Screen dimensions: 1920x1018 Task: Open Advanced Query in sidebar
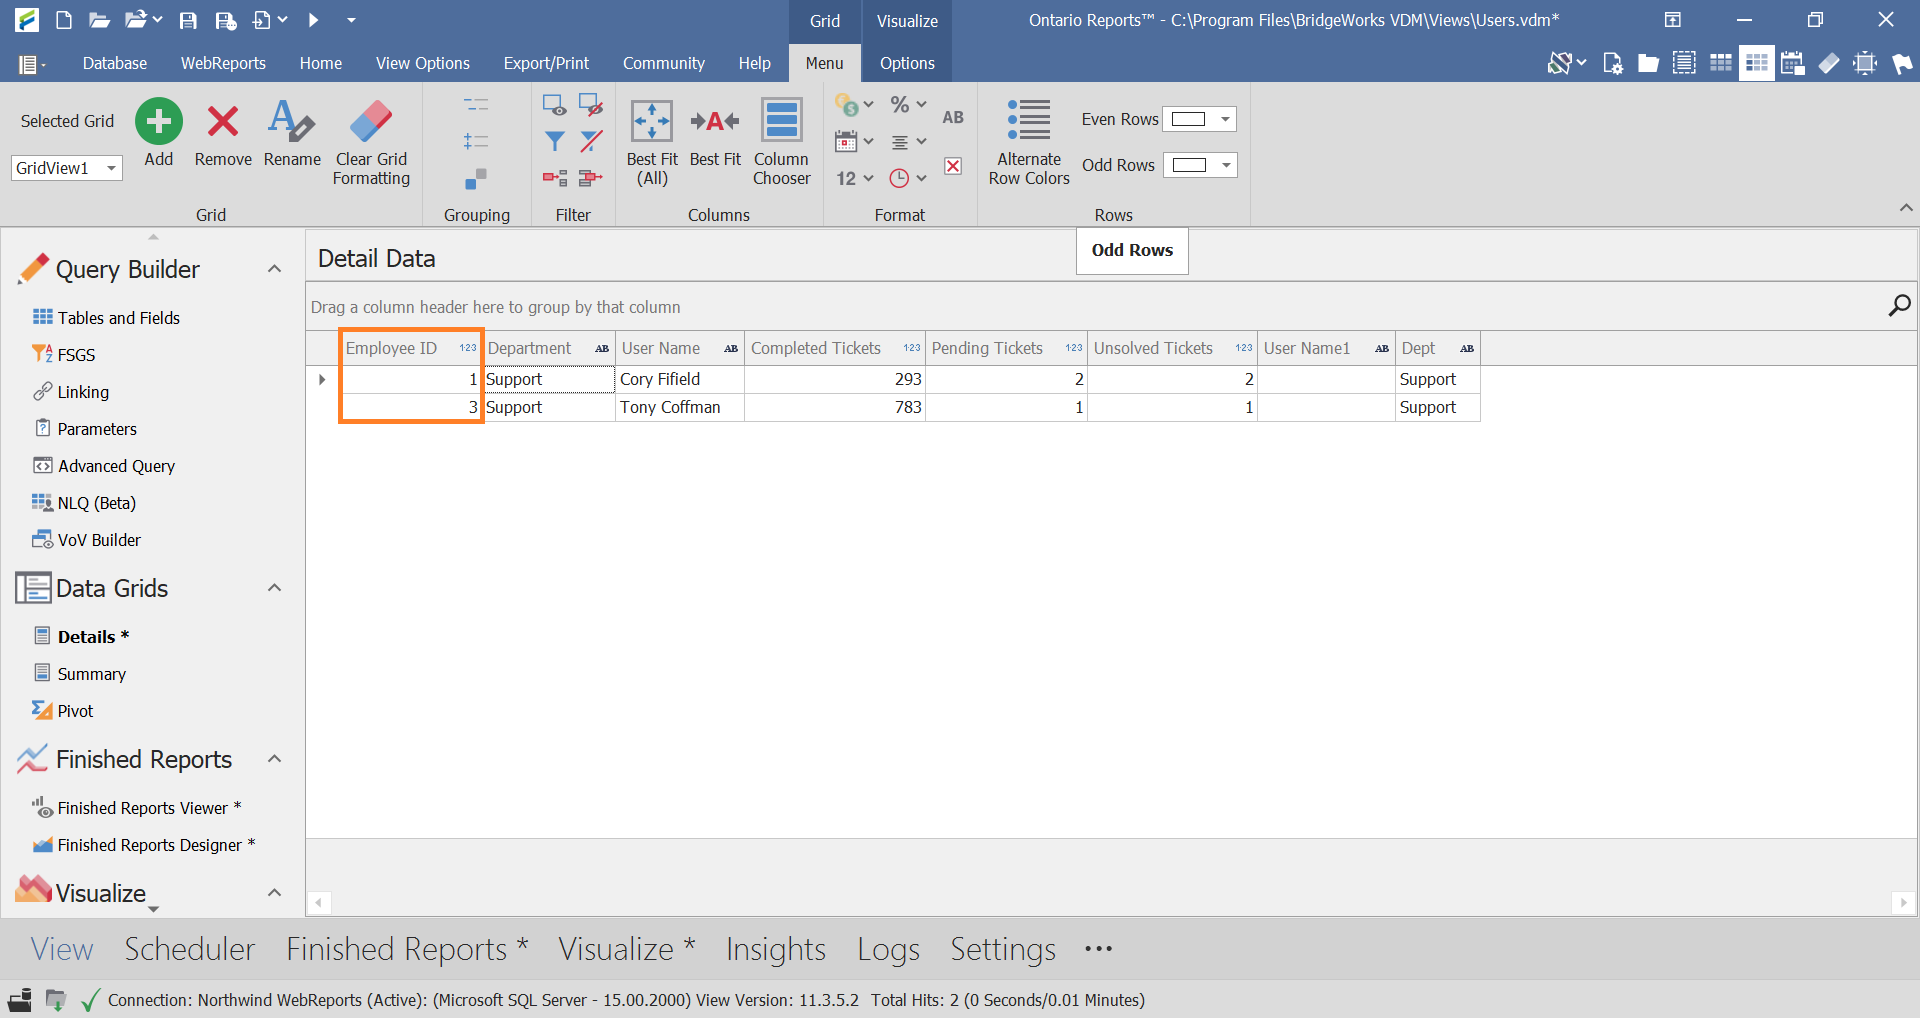point(116,466)
